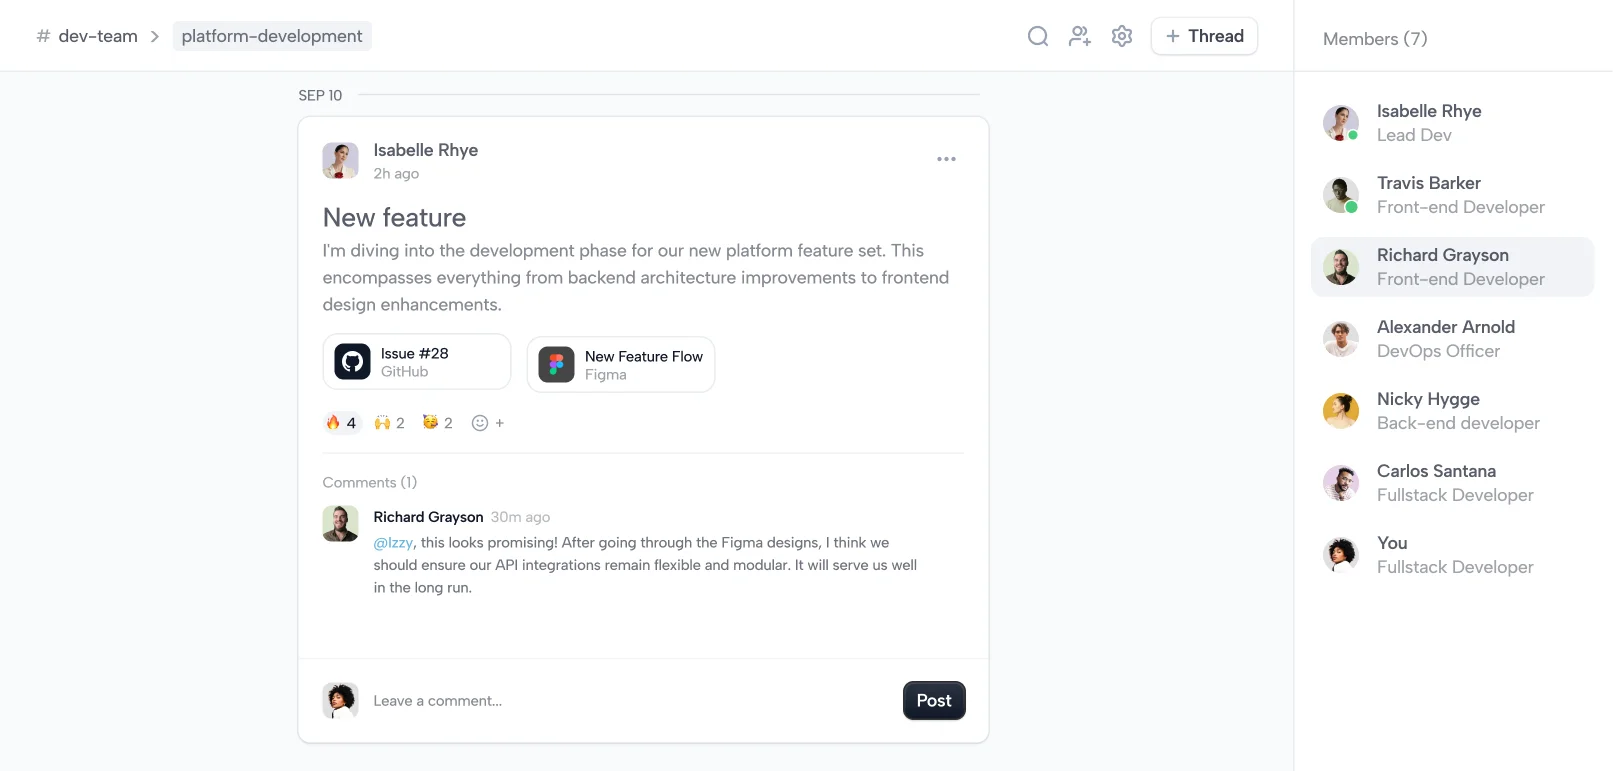Image resolution: width=1613 pixels, height=771 pixels.
Task: Create a new Thread
Action: coord(1204,37)
